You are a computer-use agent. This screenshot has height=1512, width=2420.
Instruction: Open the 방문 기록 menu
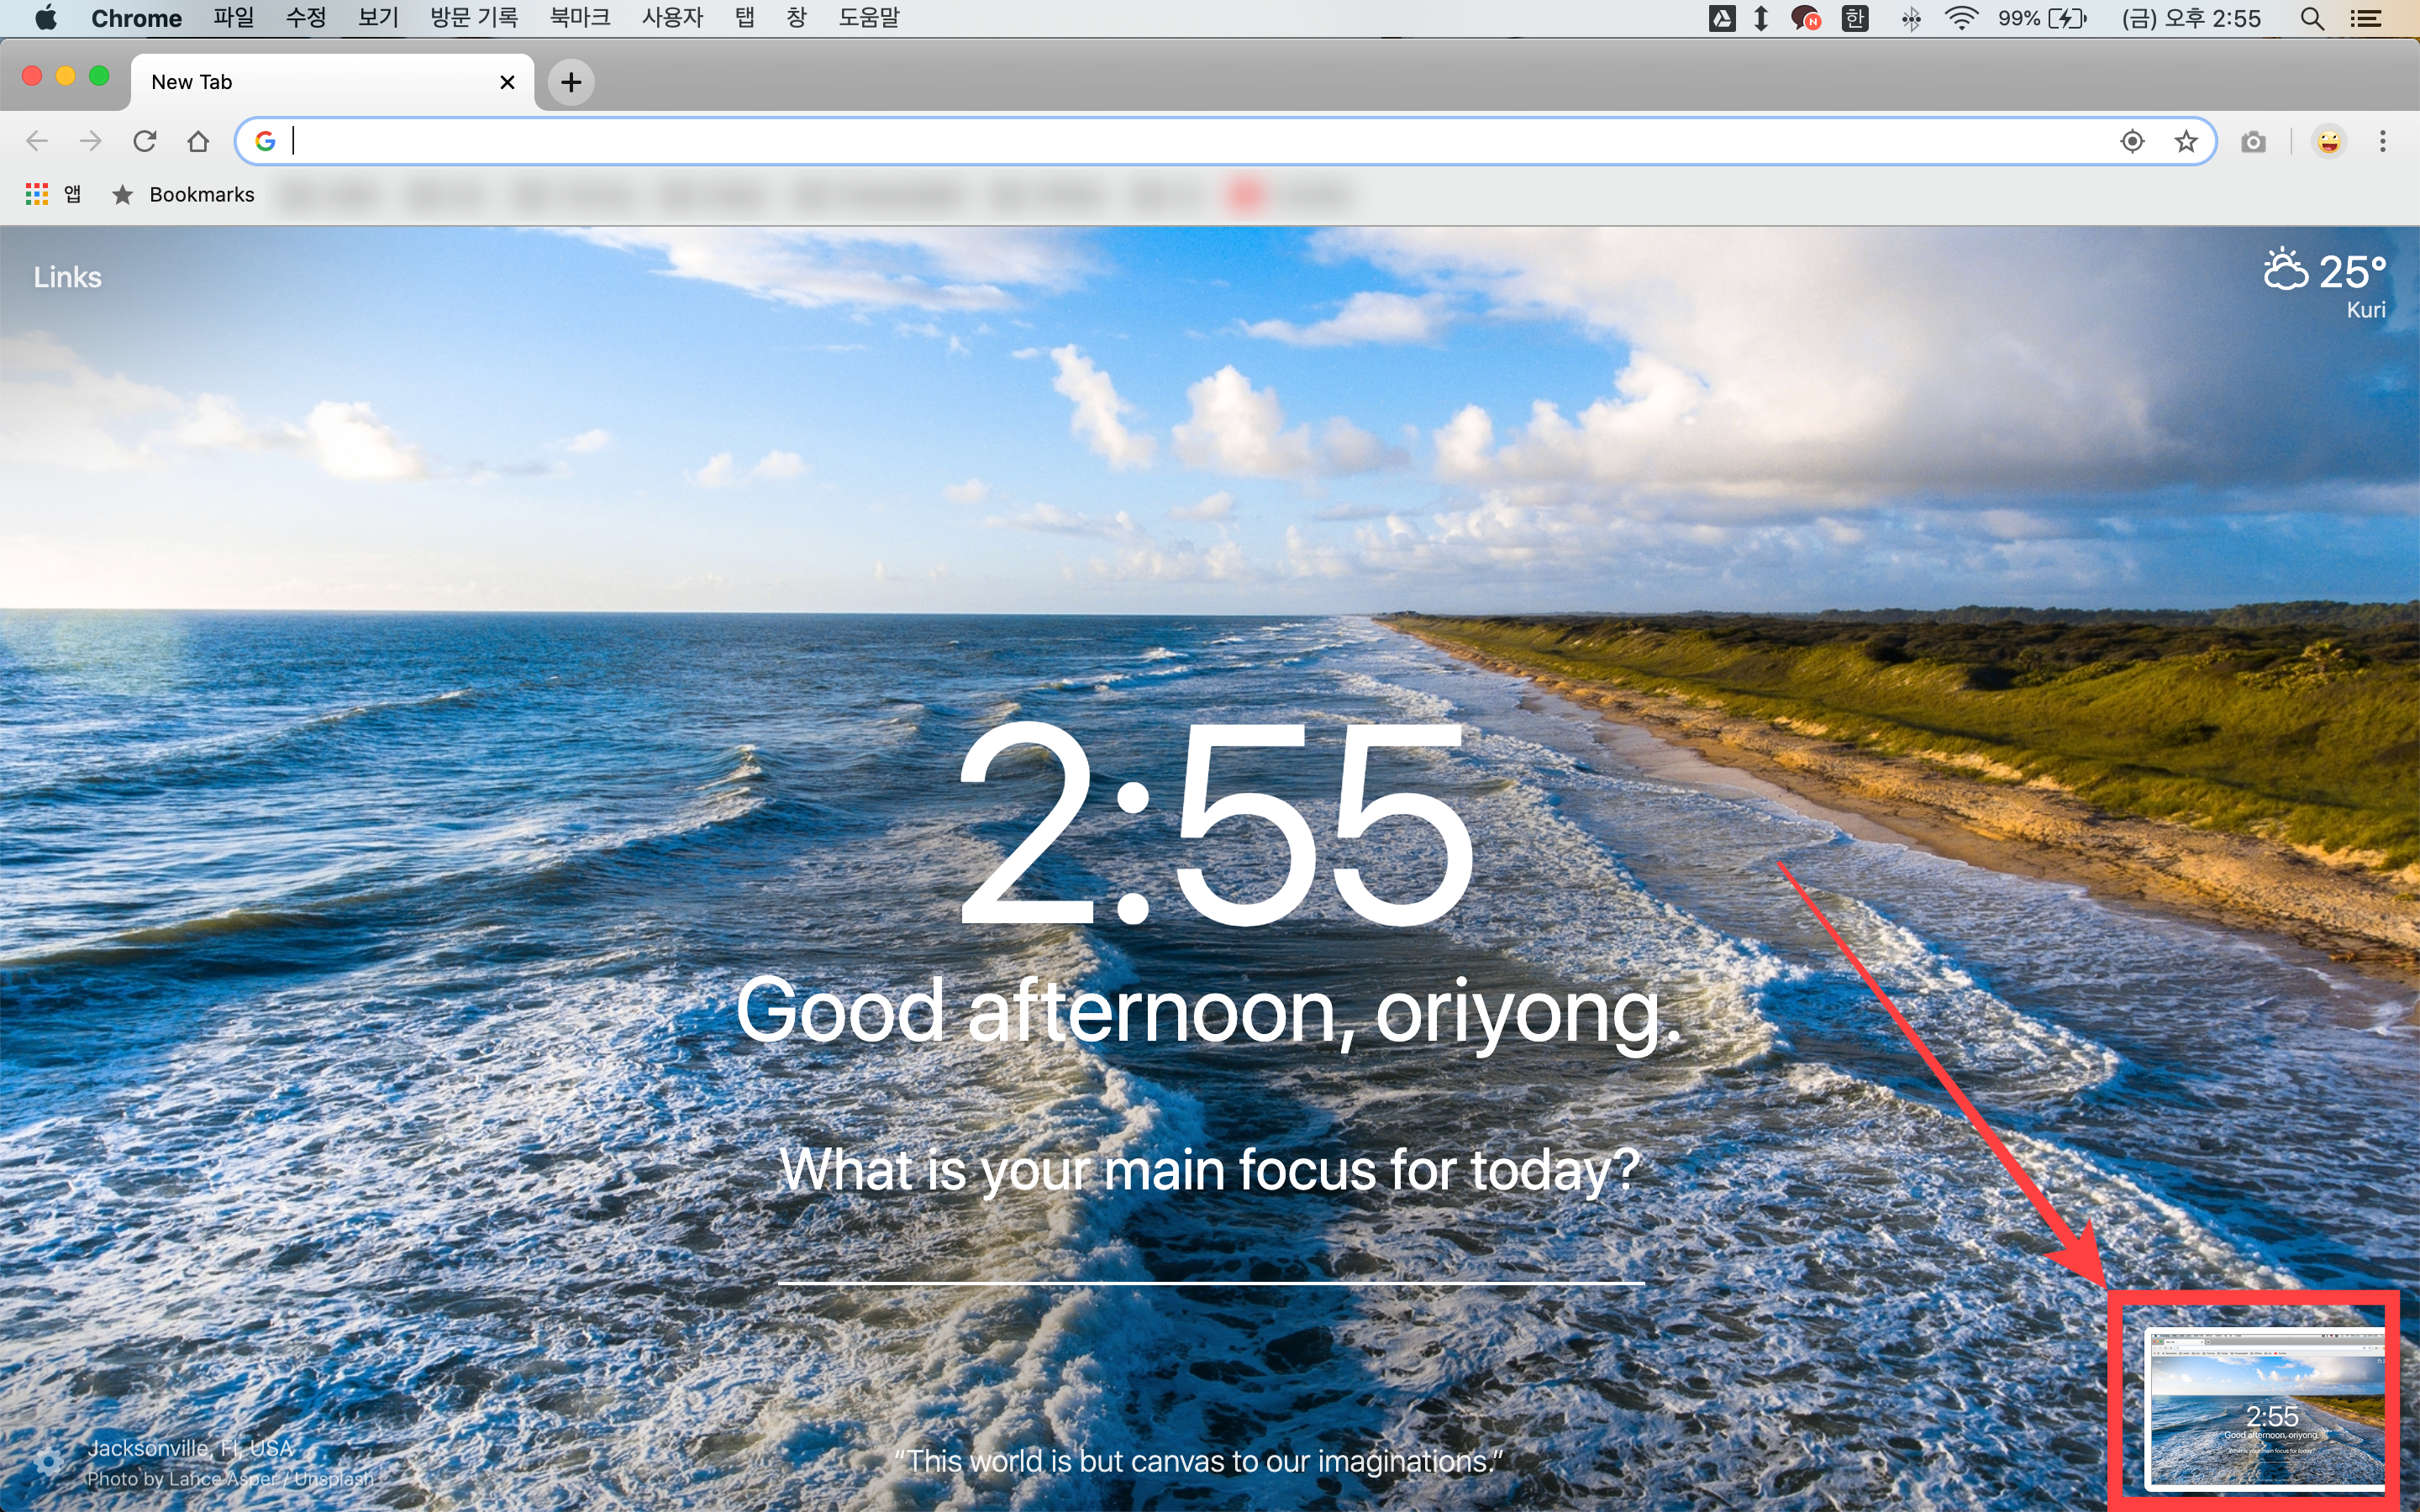(x=474, y=18)
